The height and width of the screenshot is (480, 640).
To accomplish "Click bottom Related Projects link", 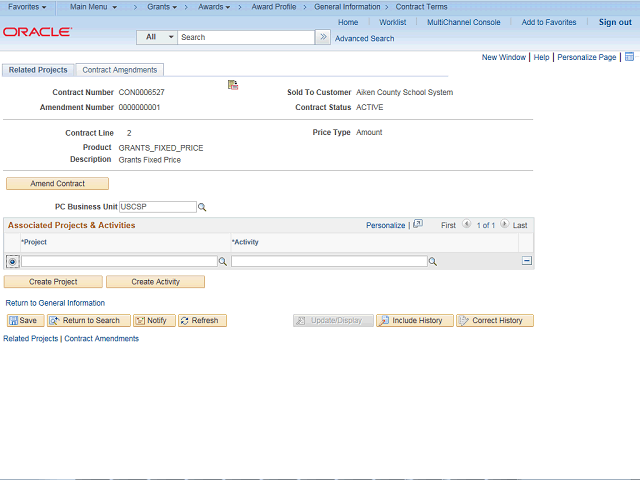I will [31, 338].
